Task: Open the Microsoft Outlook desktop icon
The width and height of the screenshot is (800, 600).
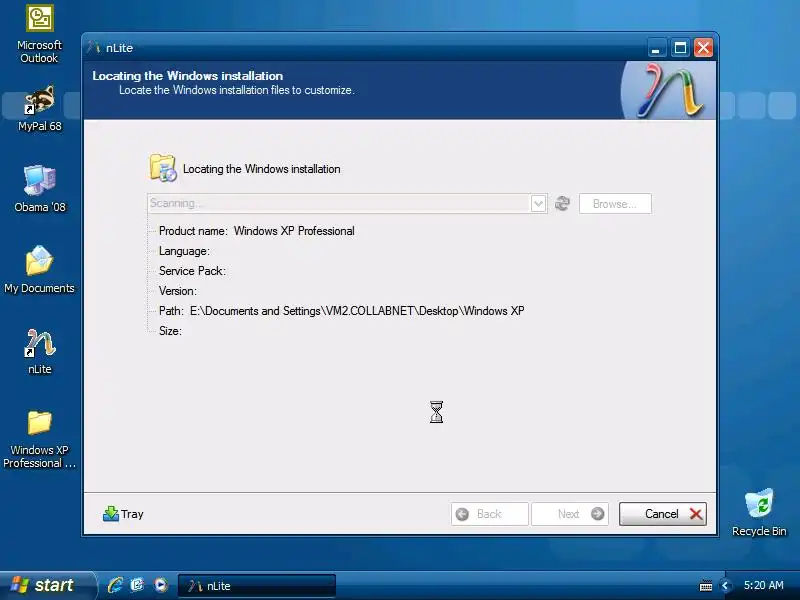Action: 40,34
